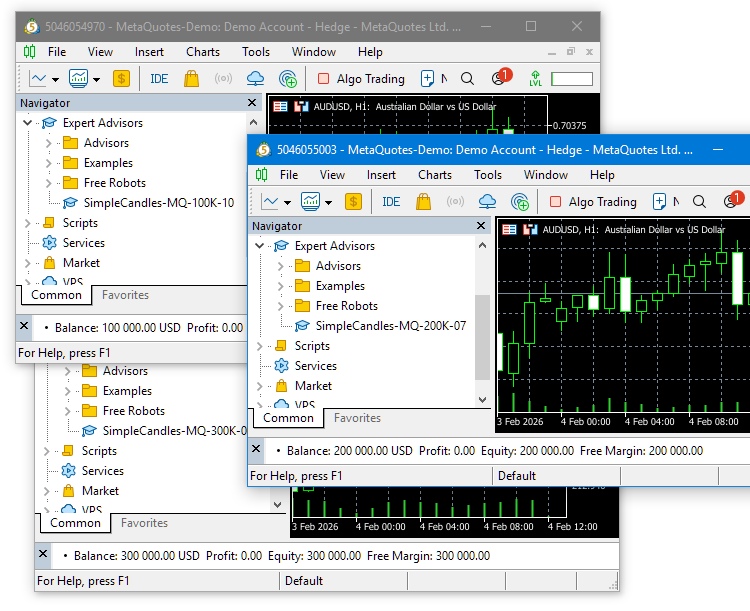Viewport: 750px width, 611px height.
Task: Click chart monitor icon in 5046055003 toolbar
Action: click(x=310, y=201)
